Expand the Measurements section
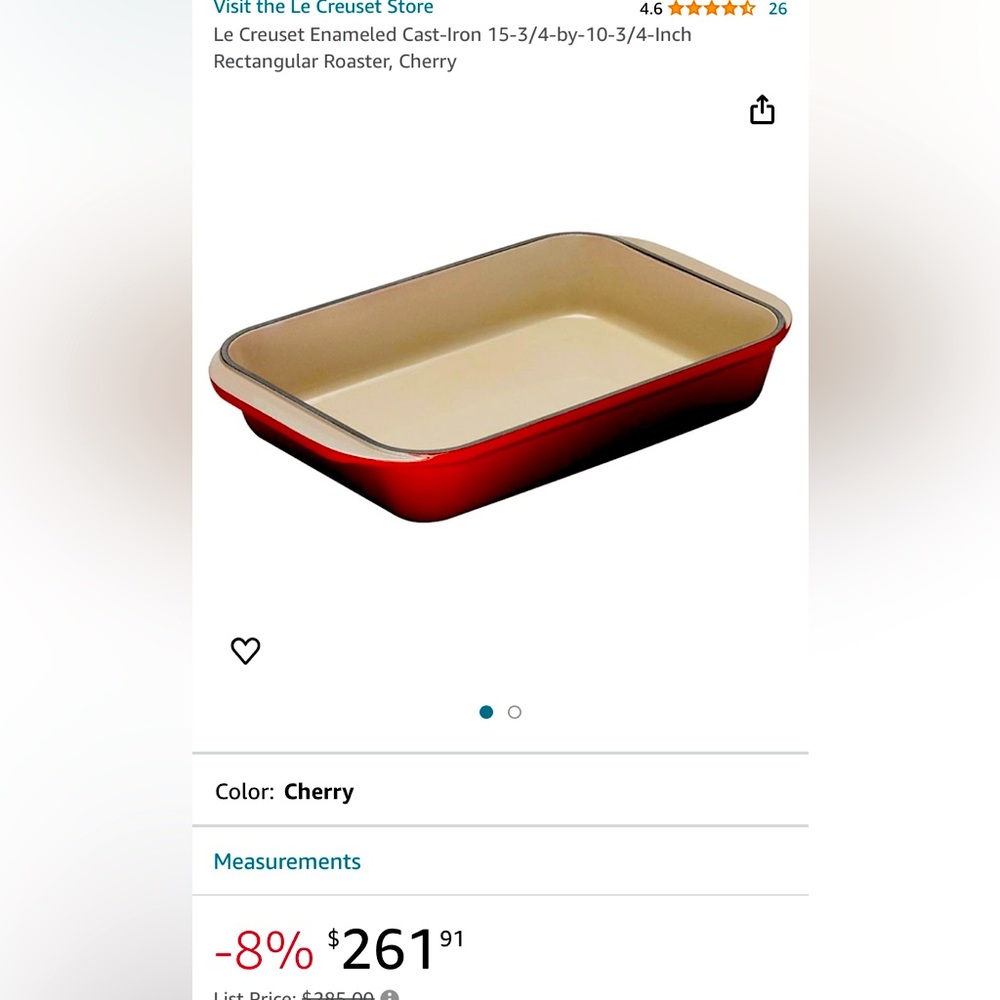Screen dimensions: 1000x1000 pos(287,861)
